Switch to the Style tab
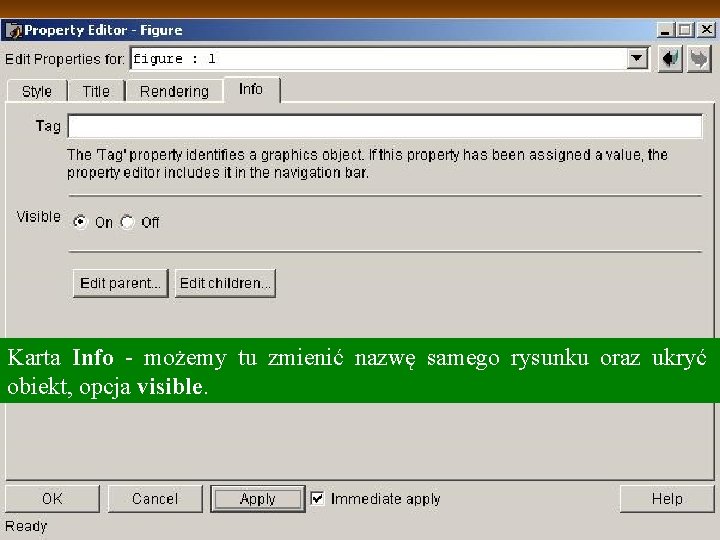Image resolution: width=720 pixels, height=540 pixels. tap(37, 91)
